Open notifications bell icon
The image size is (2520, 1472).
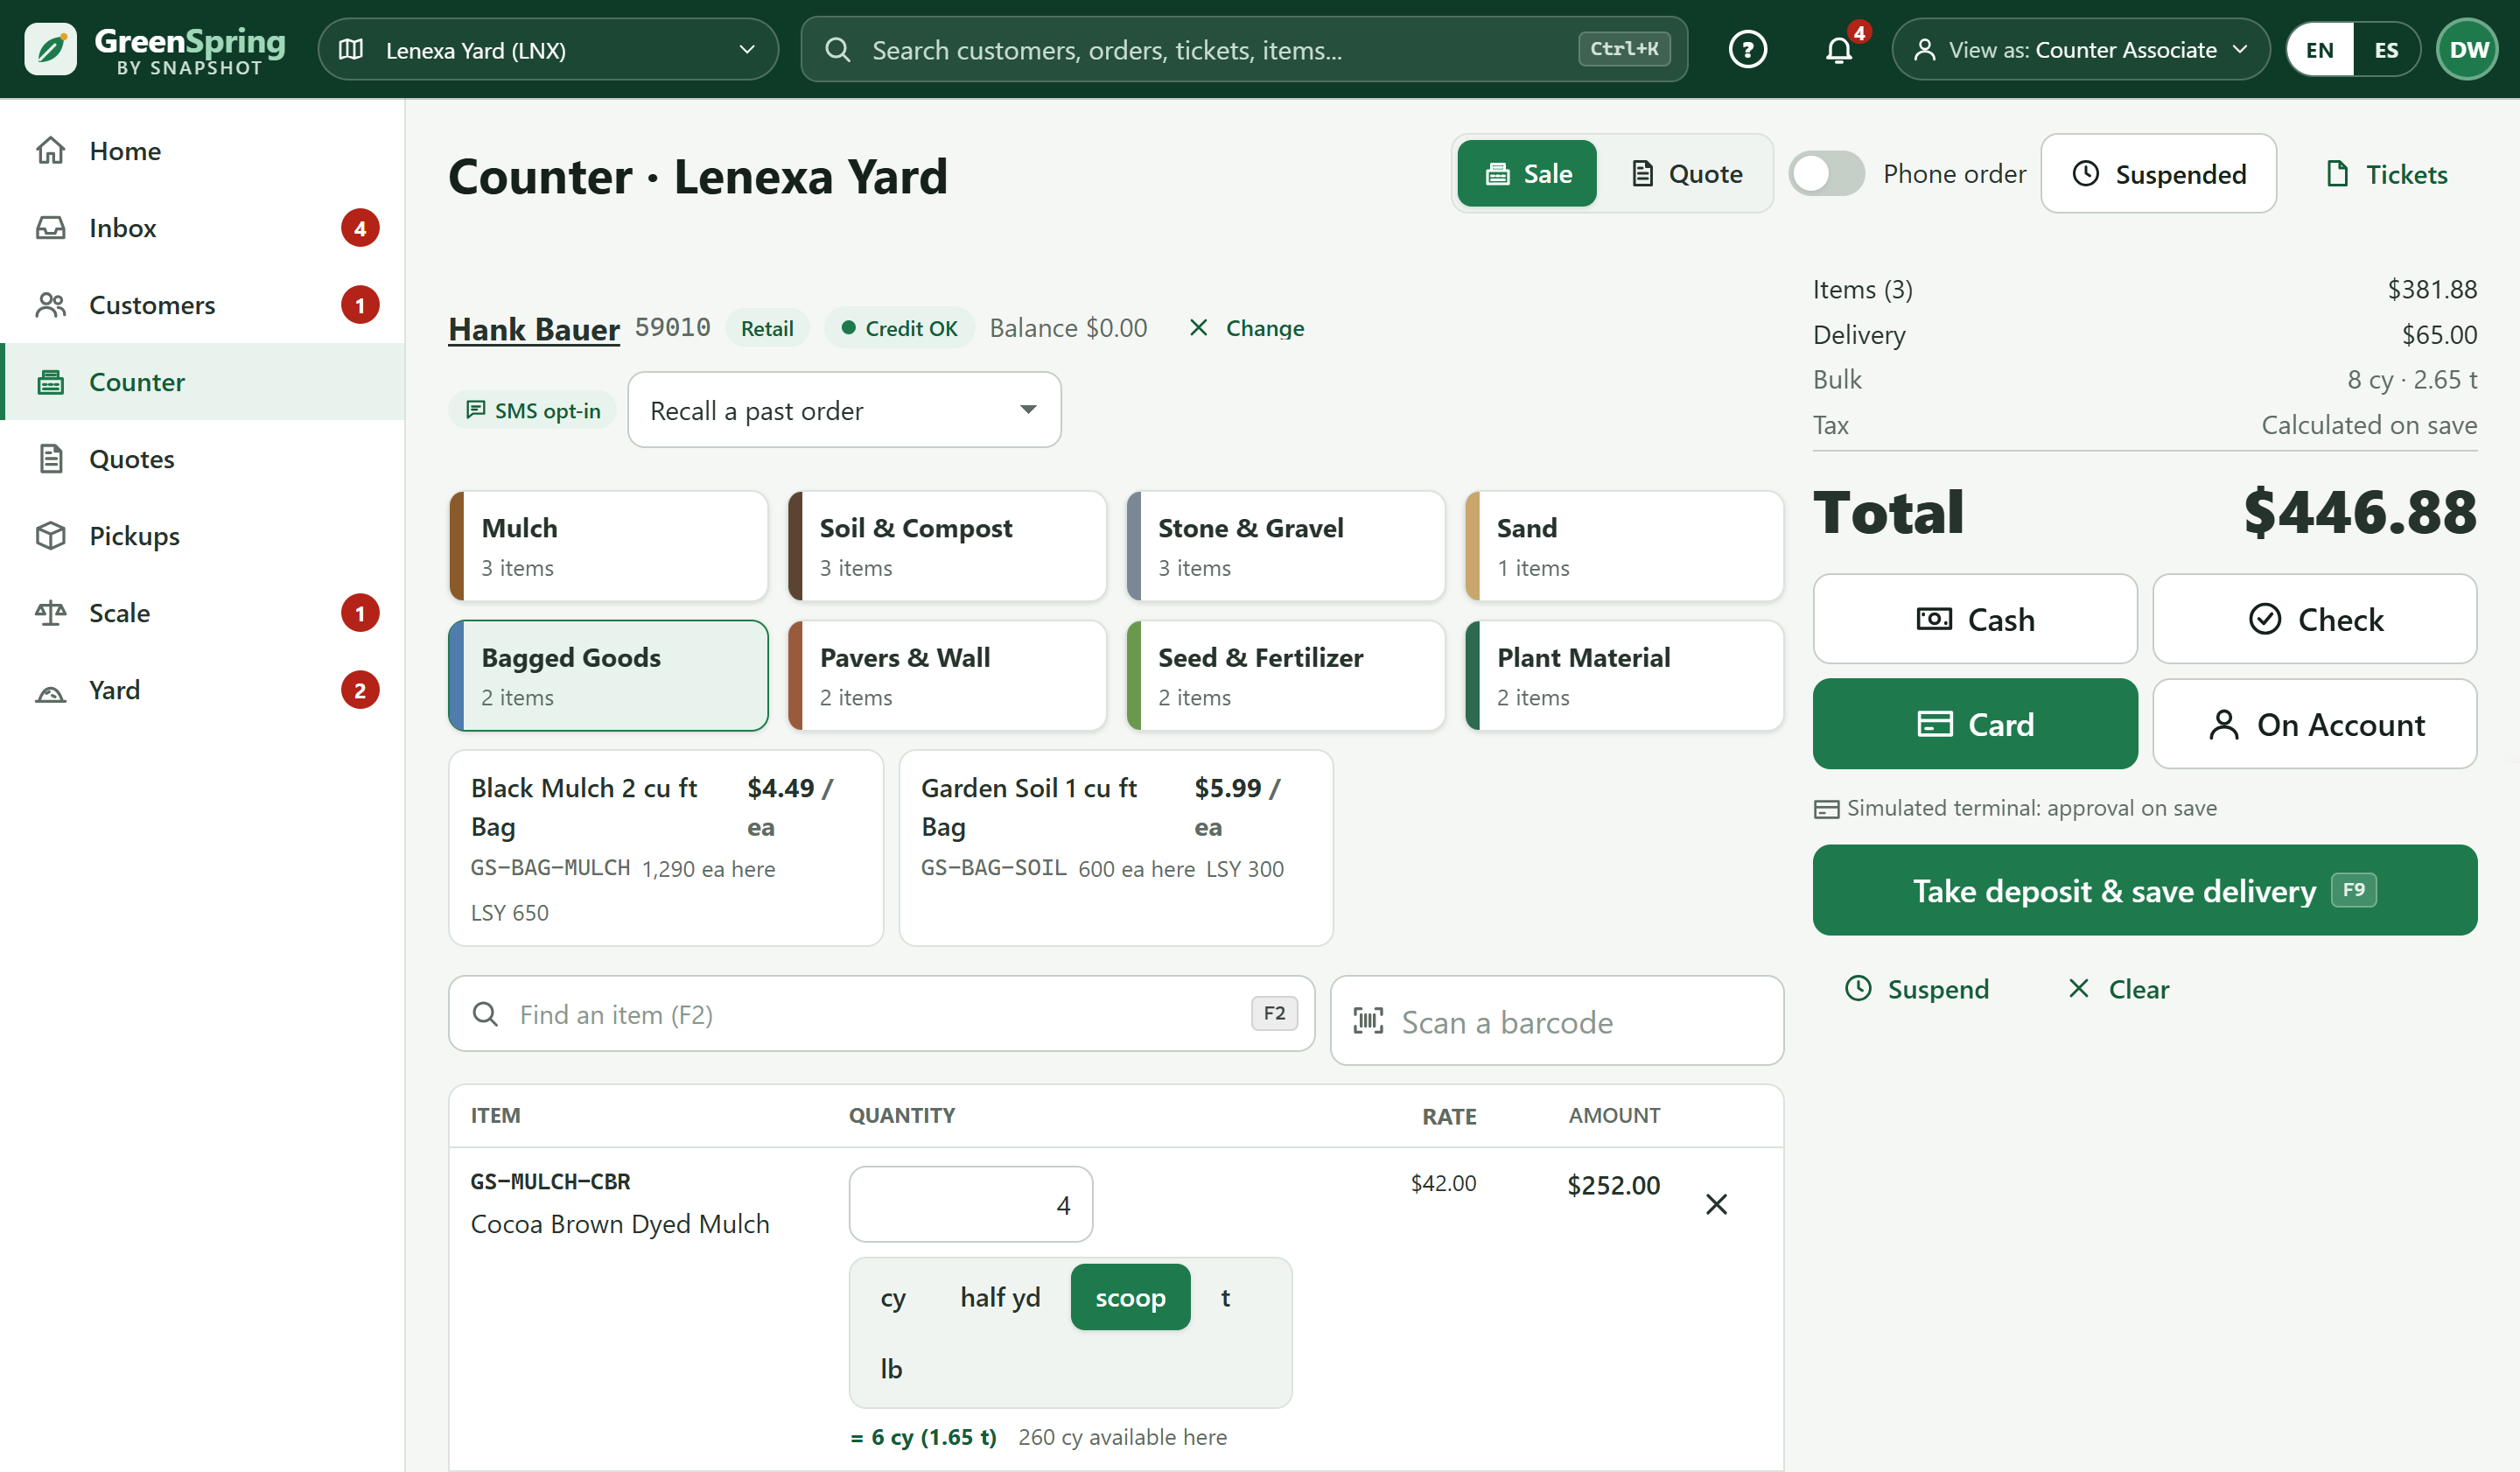(1838, 49)
